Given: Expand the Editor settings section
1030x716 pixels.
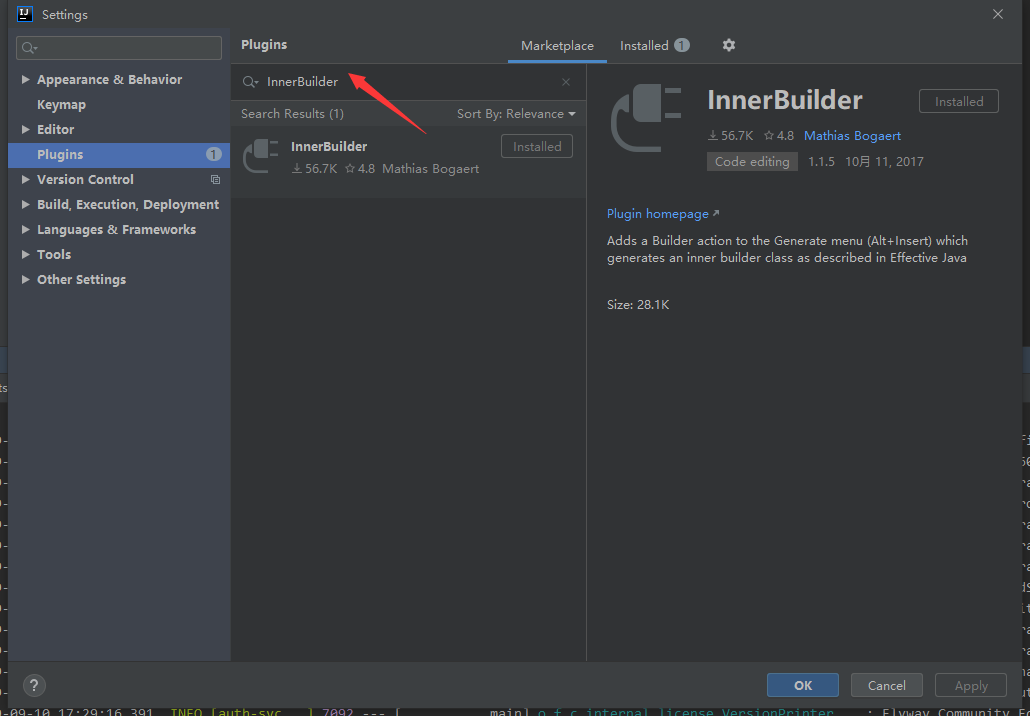Looking at the screenshot, I should pos(26,129).
